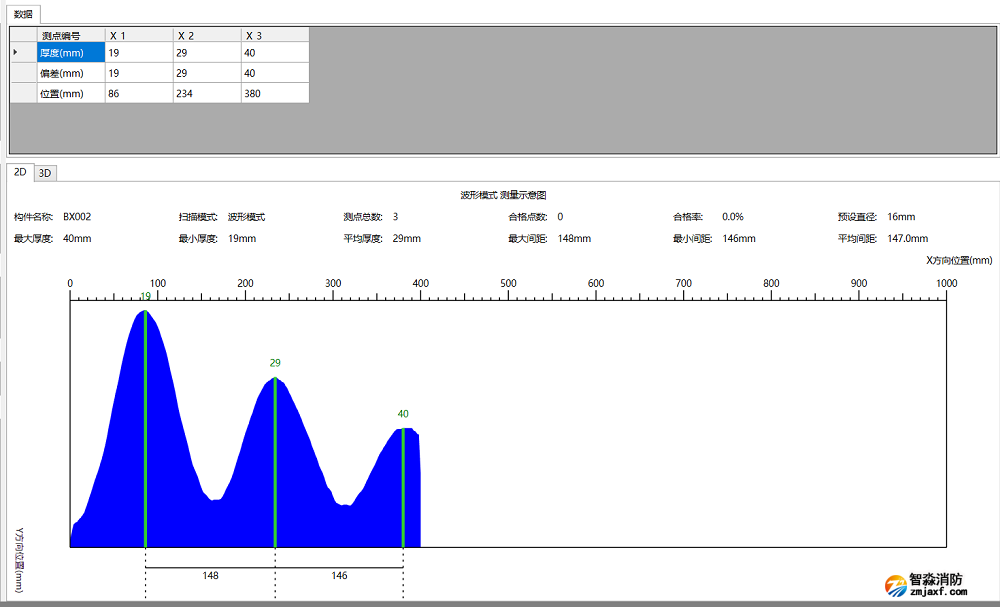Screen dimensions: 1000x607
Task: Select the position cell showing 234
Action: pos(207,93)
